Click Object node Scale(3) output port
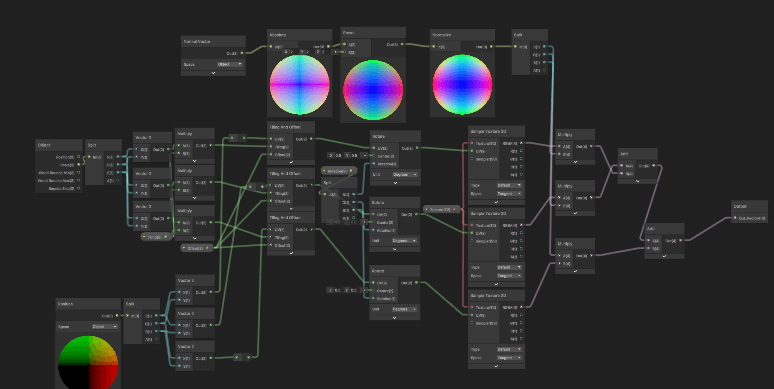This screenshot has width=774, height=389. click(78, 165)
